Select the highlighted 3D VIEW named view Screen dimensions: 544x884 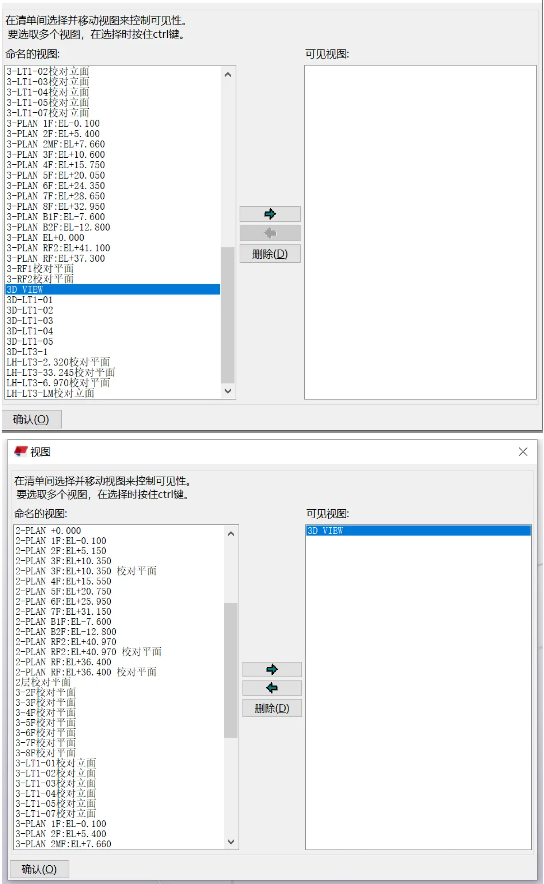pos(113,289)
